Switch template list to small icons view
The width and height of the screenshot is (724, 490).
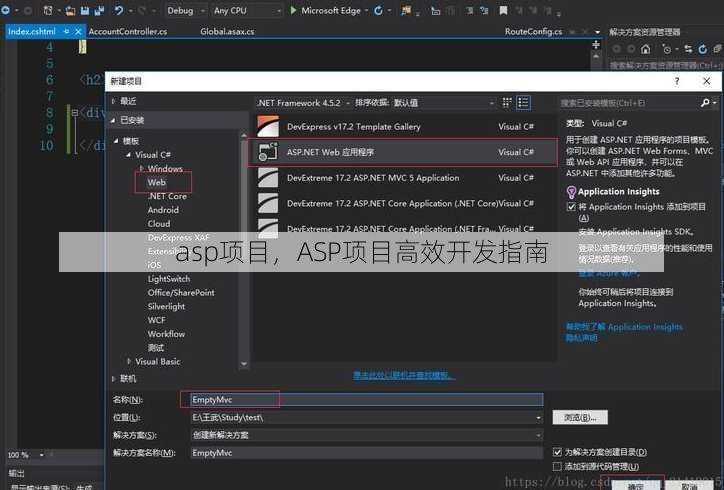tap(507, 103)
